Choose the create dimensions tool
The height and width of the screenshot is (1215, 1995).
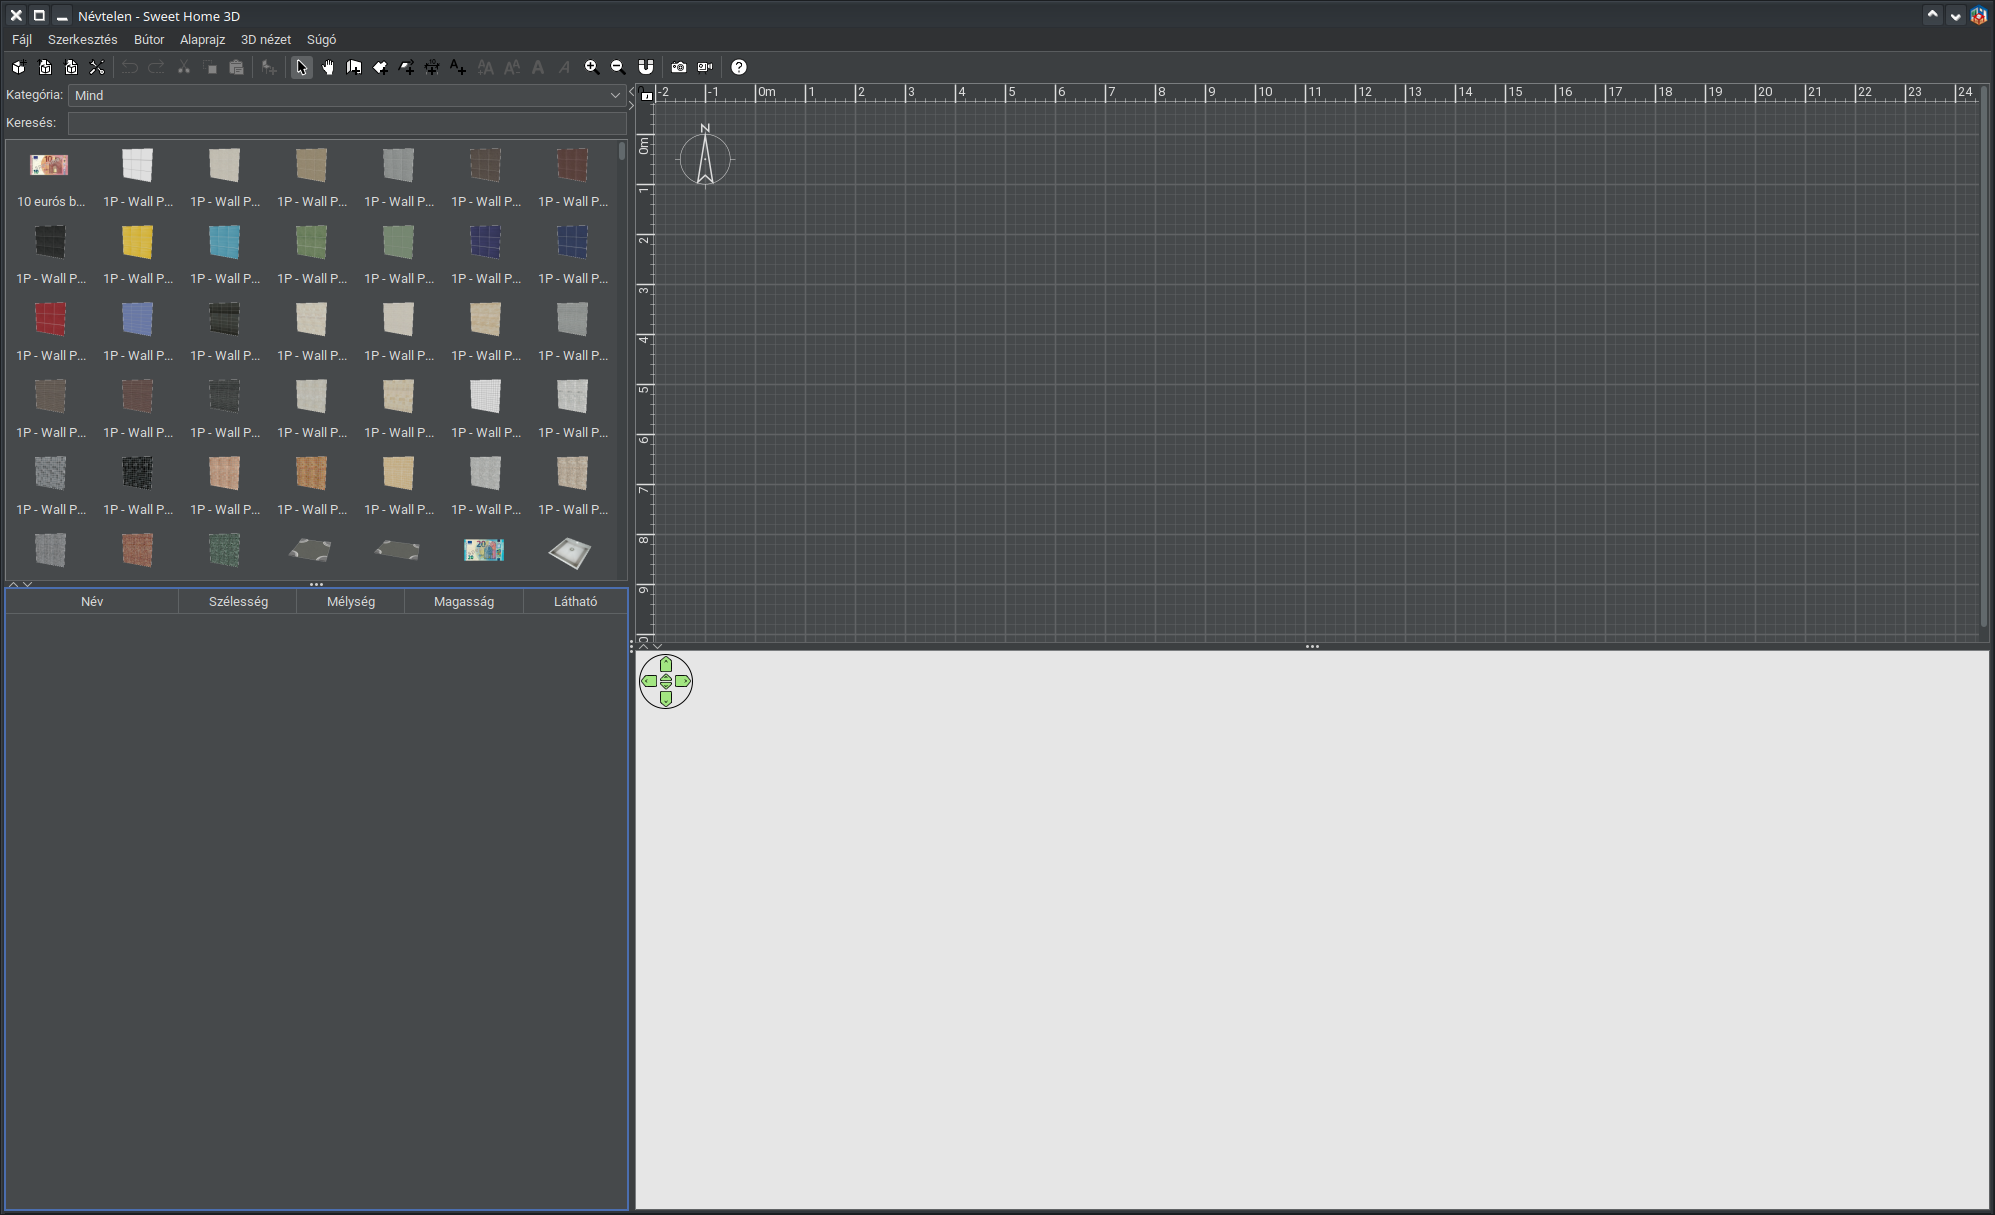432,67
